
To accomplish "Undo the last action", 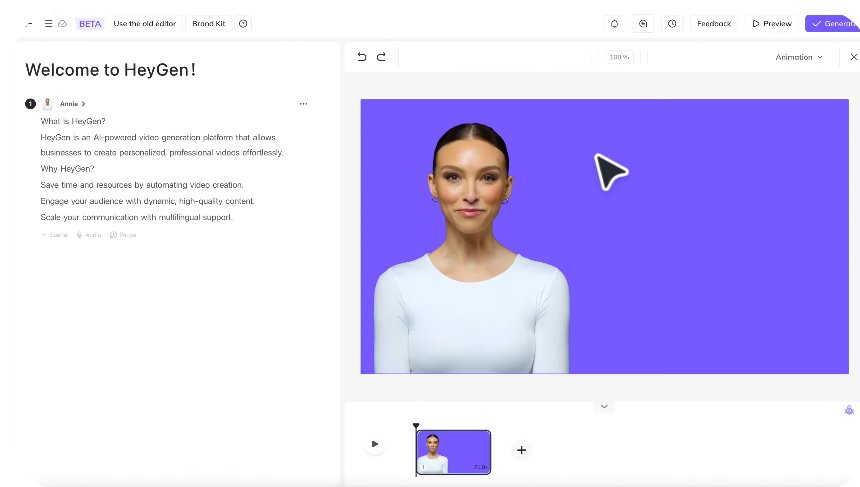I will 361,56.
